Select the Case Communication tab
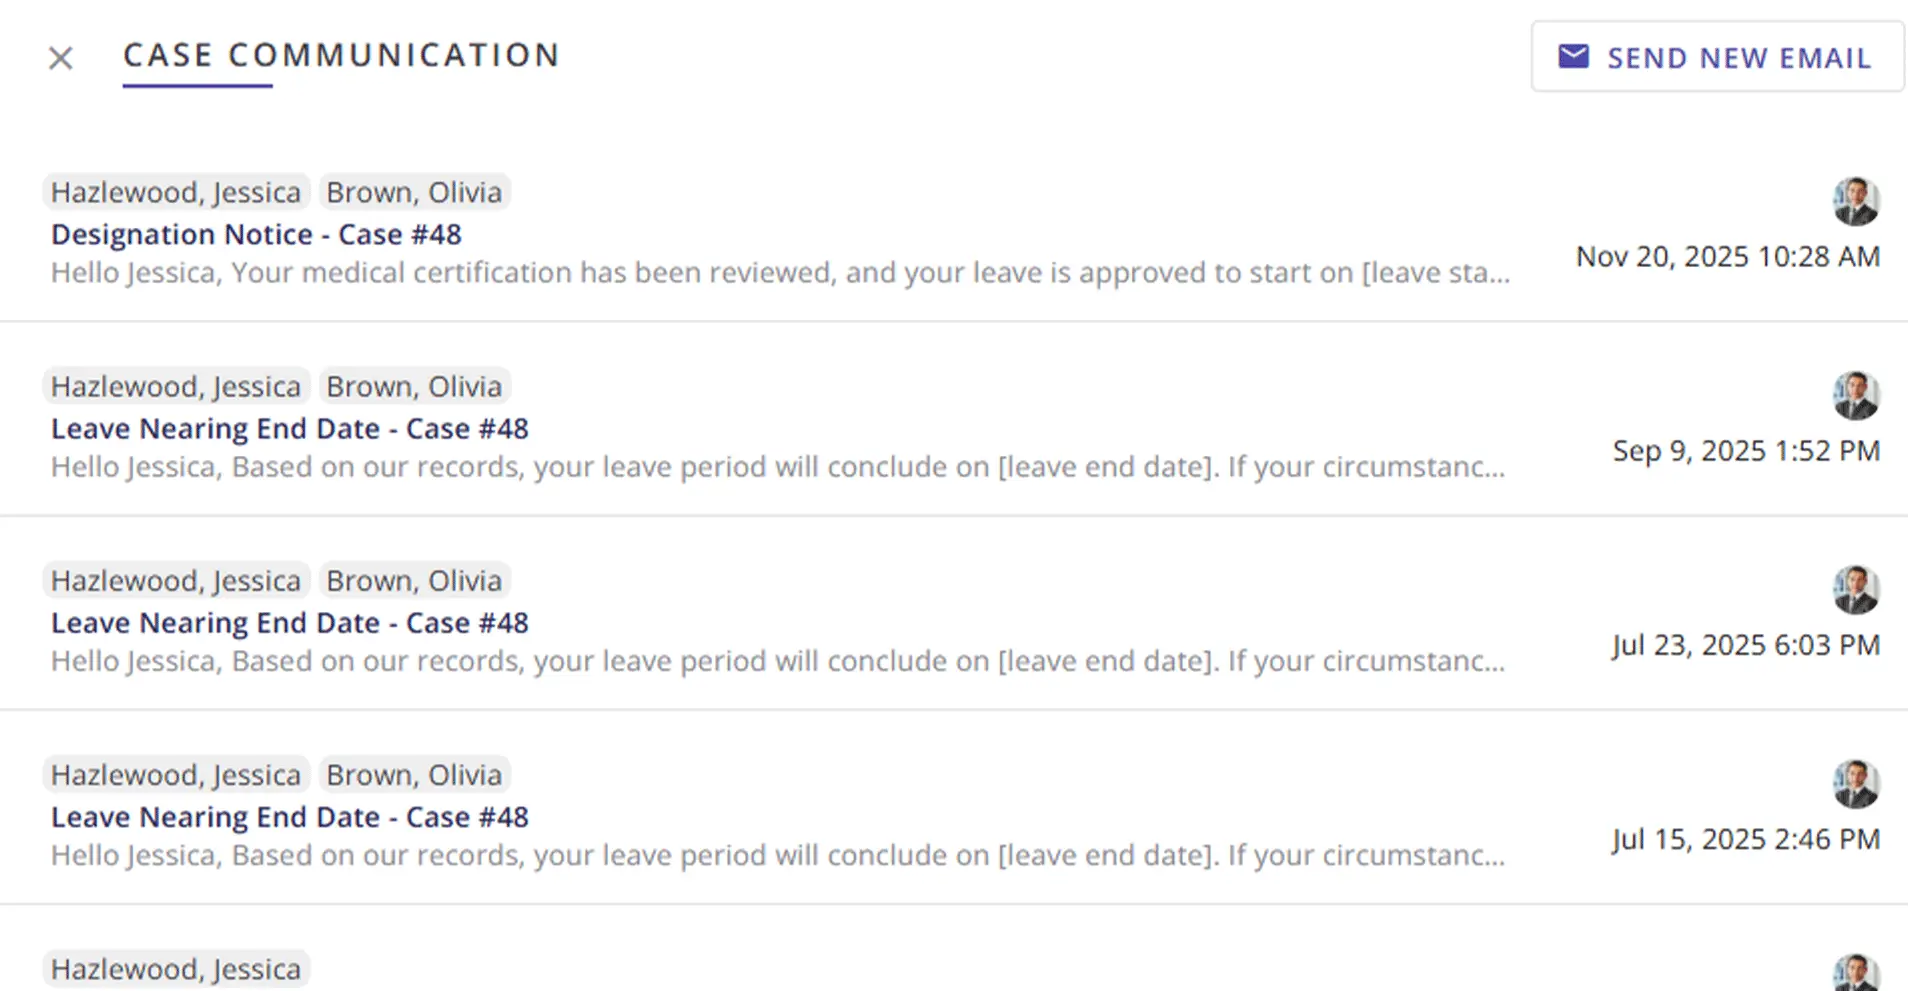 (x=341, y=55)
